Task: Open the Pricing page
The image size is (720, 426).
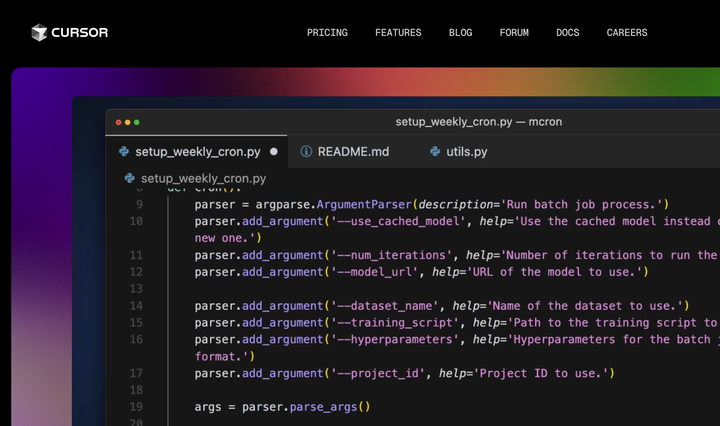Action: [x=327, y=33]
